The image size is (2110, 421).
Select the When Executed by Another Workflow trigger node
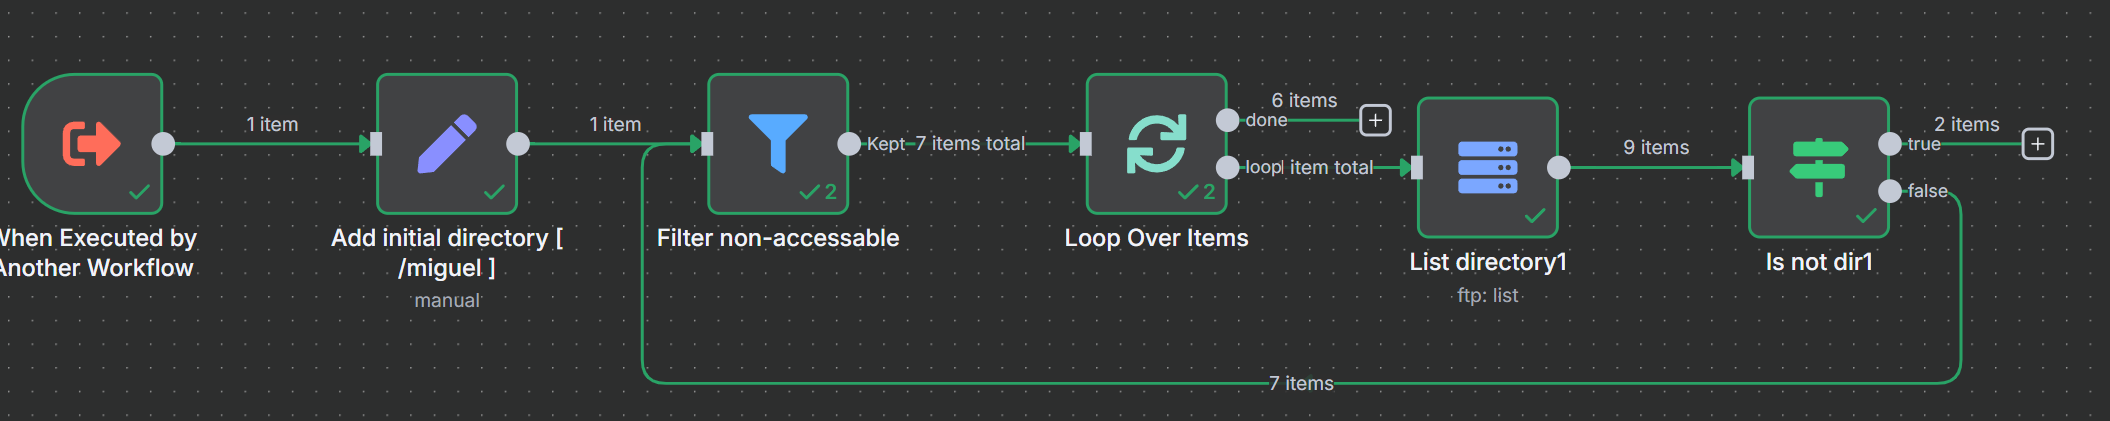(x=92, y=143)
